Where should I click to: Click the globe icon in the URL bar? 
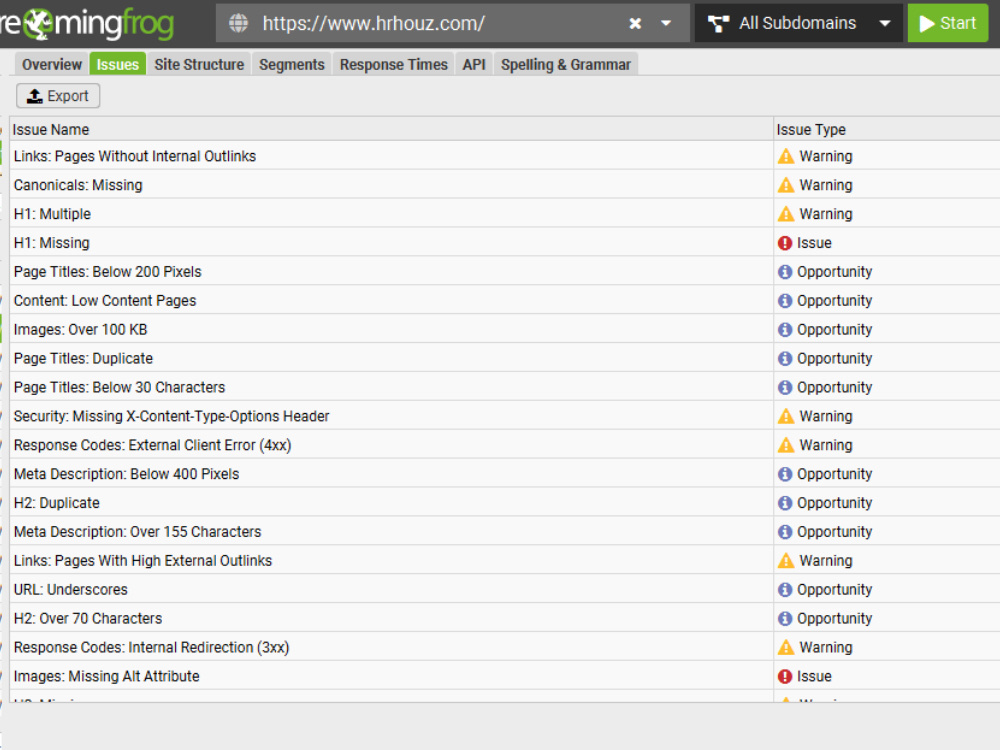click(237, 22)
